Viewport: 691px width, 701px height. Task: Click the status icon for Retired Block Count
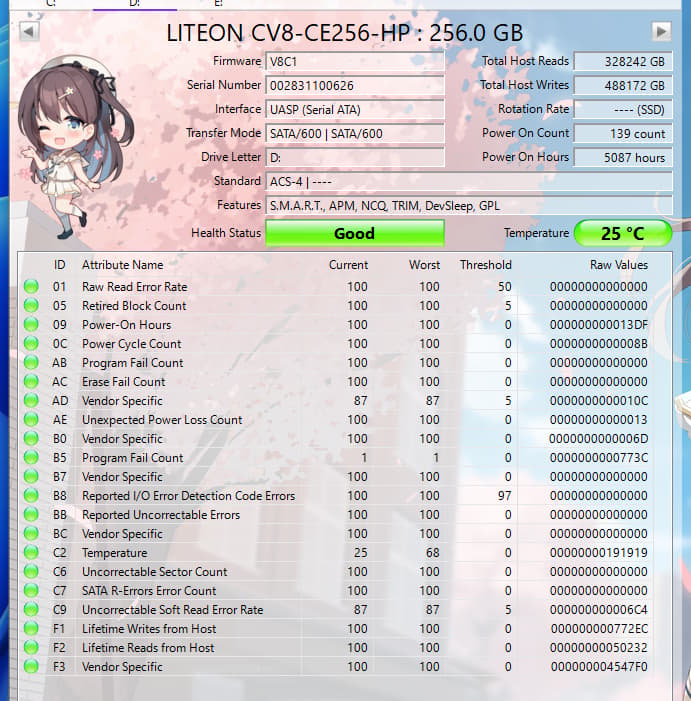coord(31,306)
